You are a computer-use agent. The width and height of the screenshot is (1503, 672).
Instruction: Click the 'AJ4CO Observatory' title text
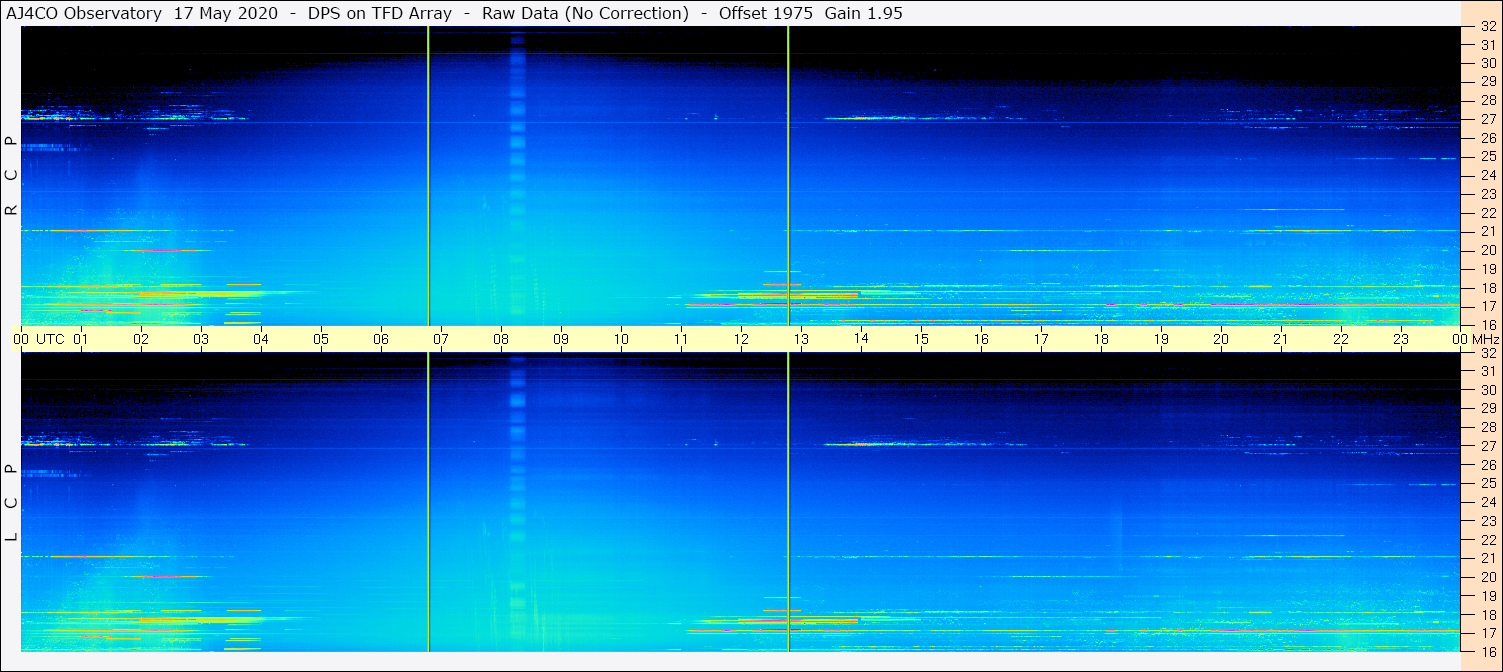pos(84,14)
